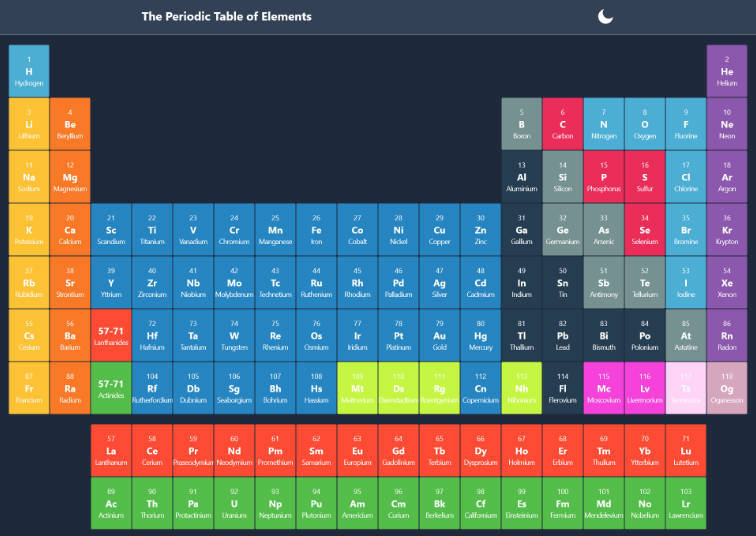Select the Hydrogen element tile

[29, 71]
